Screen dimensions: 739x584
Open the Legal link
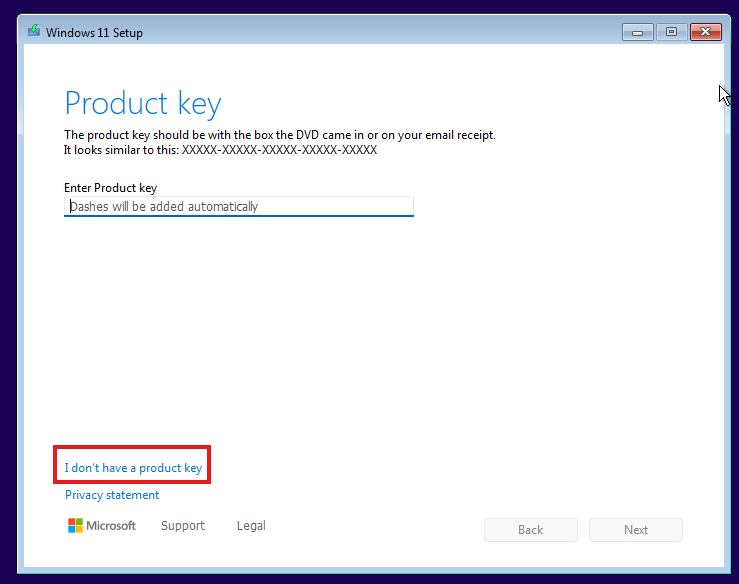tap(251, 526)
